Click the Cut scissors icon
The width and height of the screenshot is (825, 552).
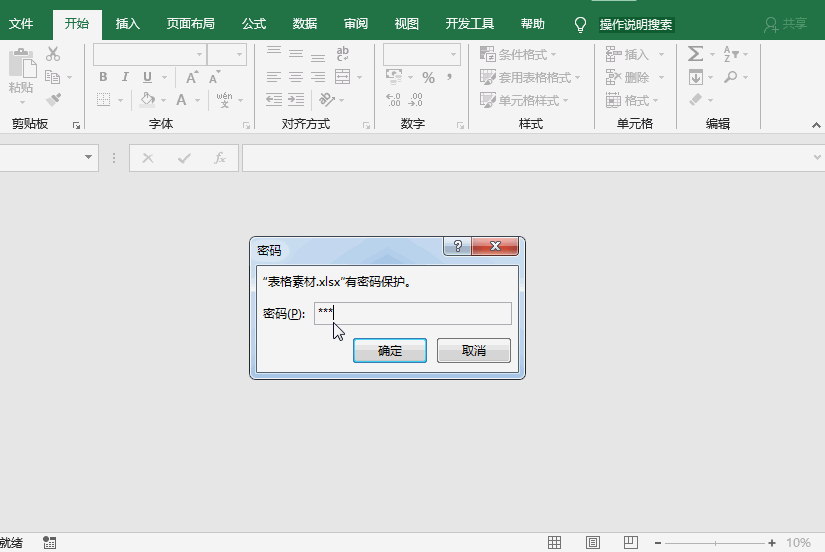pos(53,55)
